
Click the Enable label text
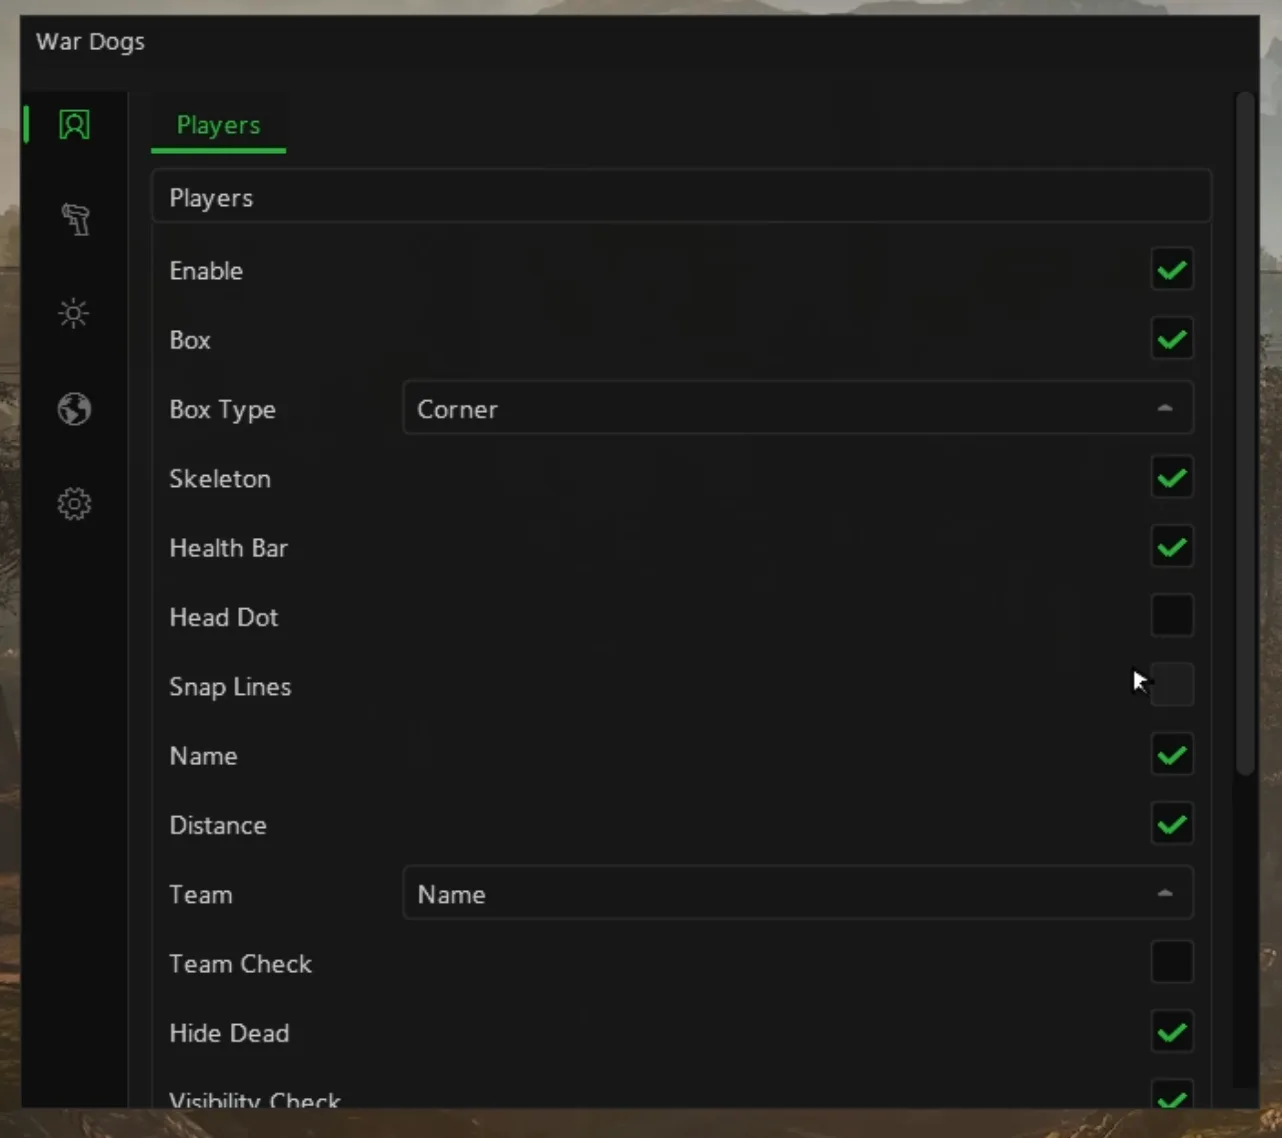[x=206, y=271]
